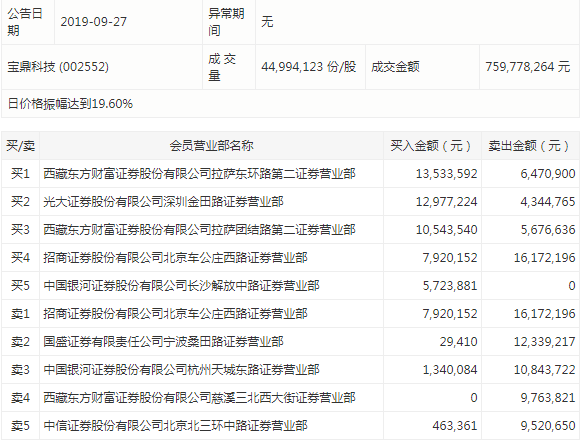
Task: Select 西藏东方财富证券 慈溪三北西大街证券营业部 row
Action: click(291, 398)
